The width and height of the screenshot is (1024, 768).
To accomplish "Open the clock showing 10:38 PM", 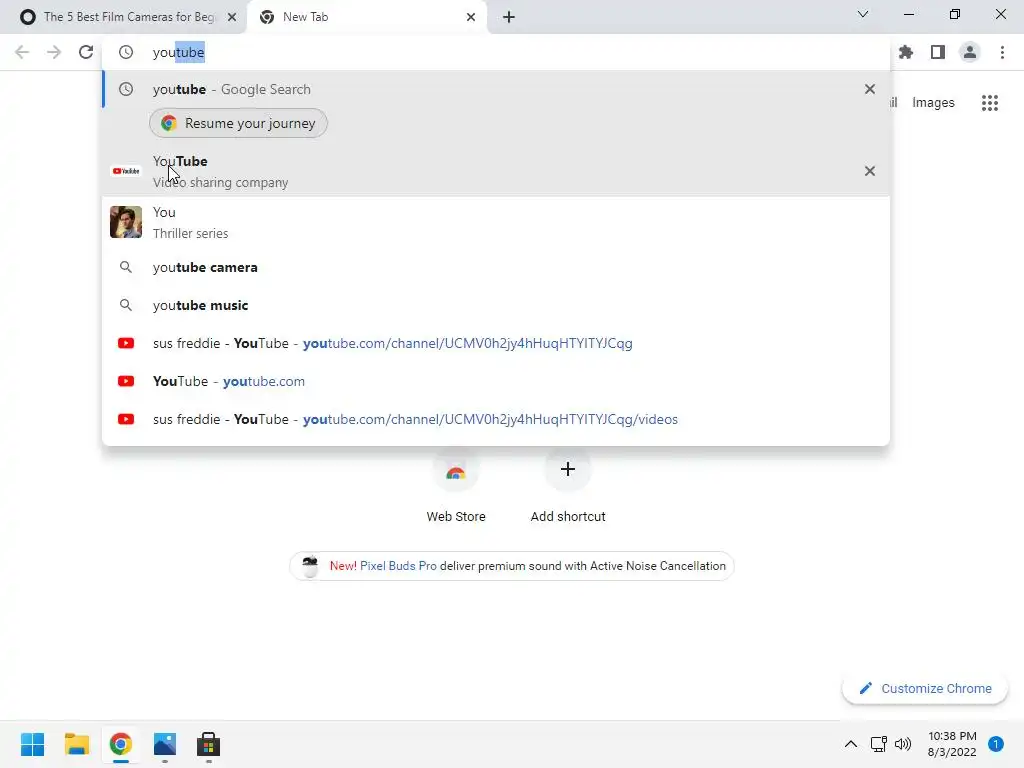I will 952,744.
